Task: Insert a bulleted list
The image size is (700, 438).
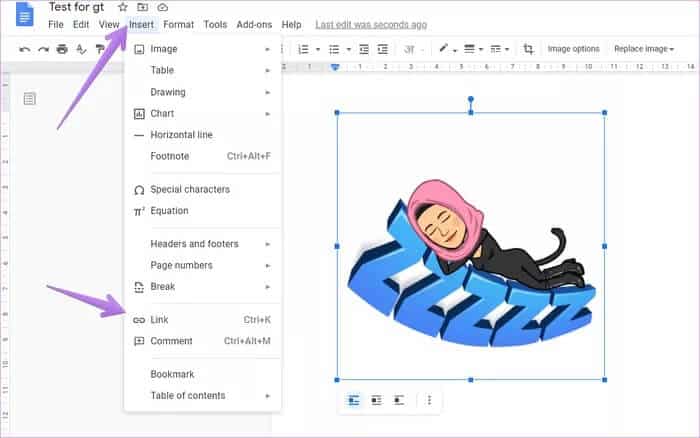Action: [x=334, y=49]
